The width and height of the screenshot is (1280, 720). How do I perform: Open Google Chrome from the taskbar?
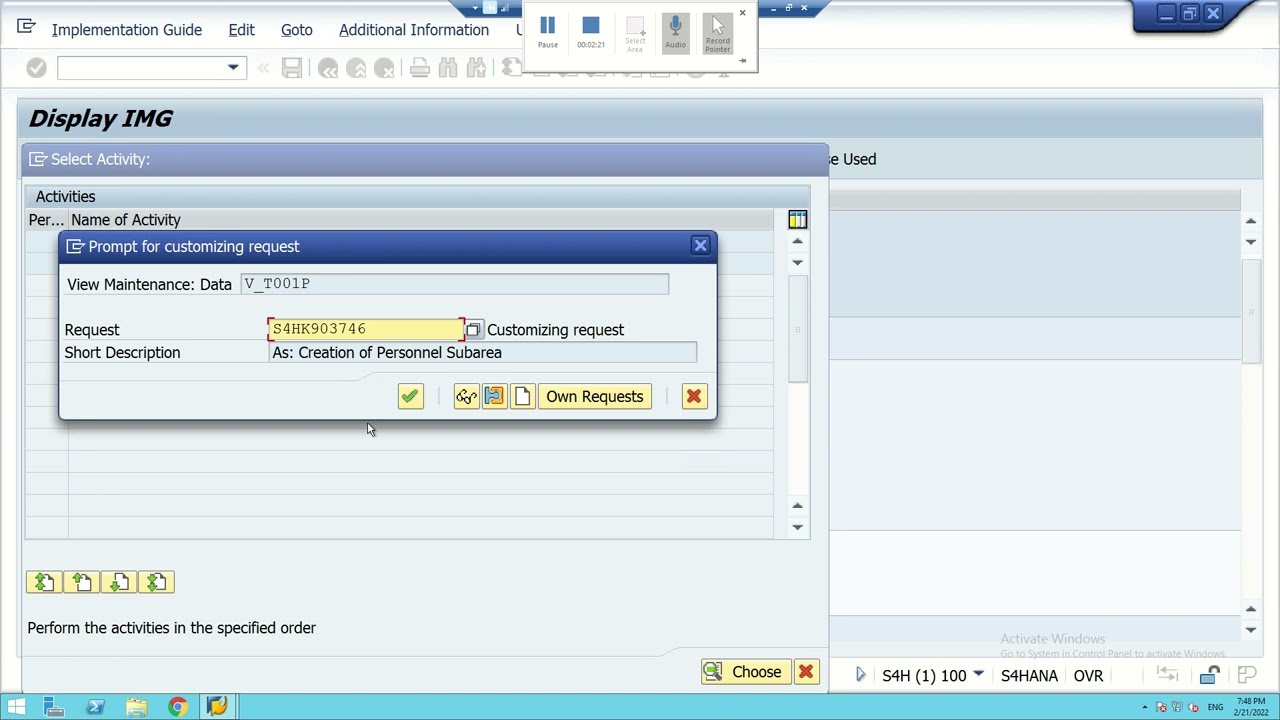pos(177,707)
